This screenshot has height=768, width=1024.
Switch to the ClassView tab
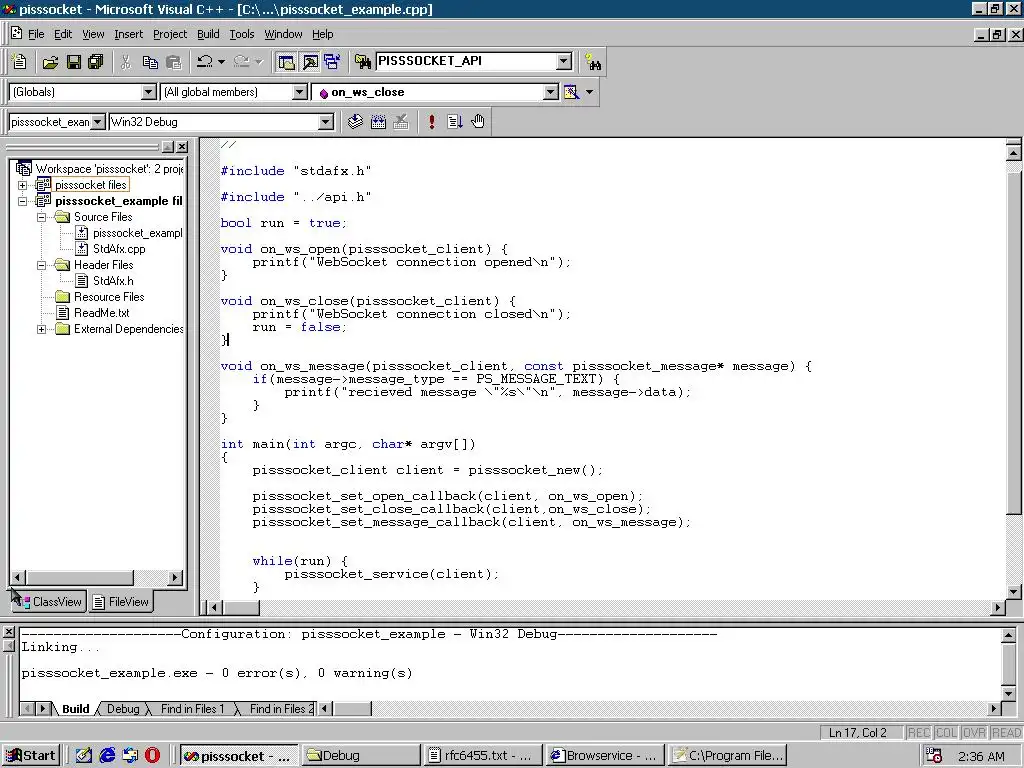click(x=50, y=601)
